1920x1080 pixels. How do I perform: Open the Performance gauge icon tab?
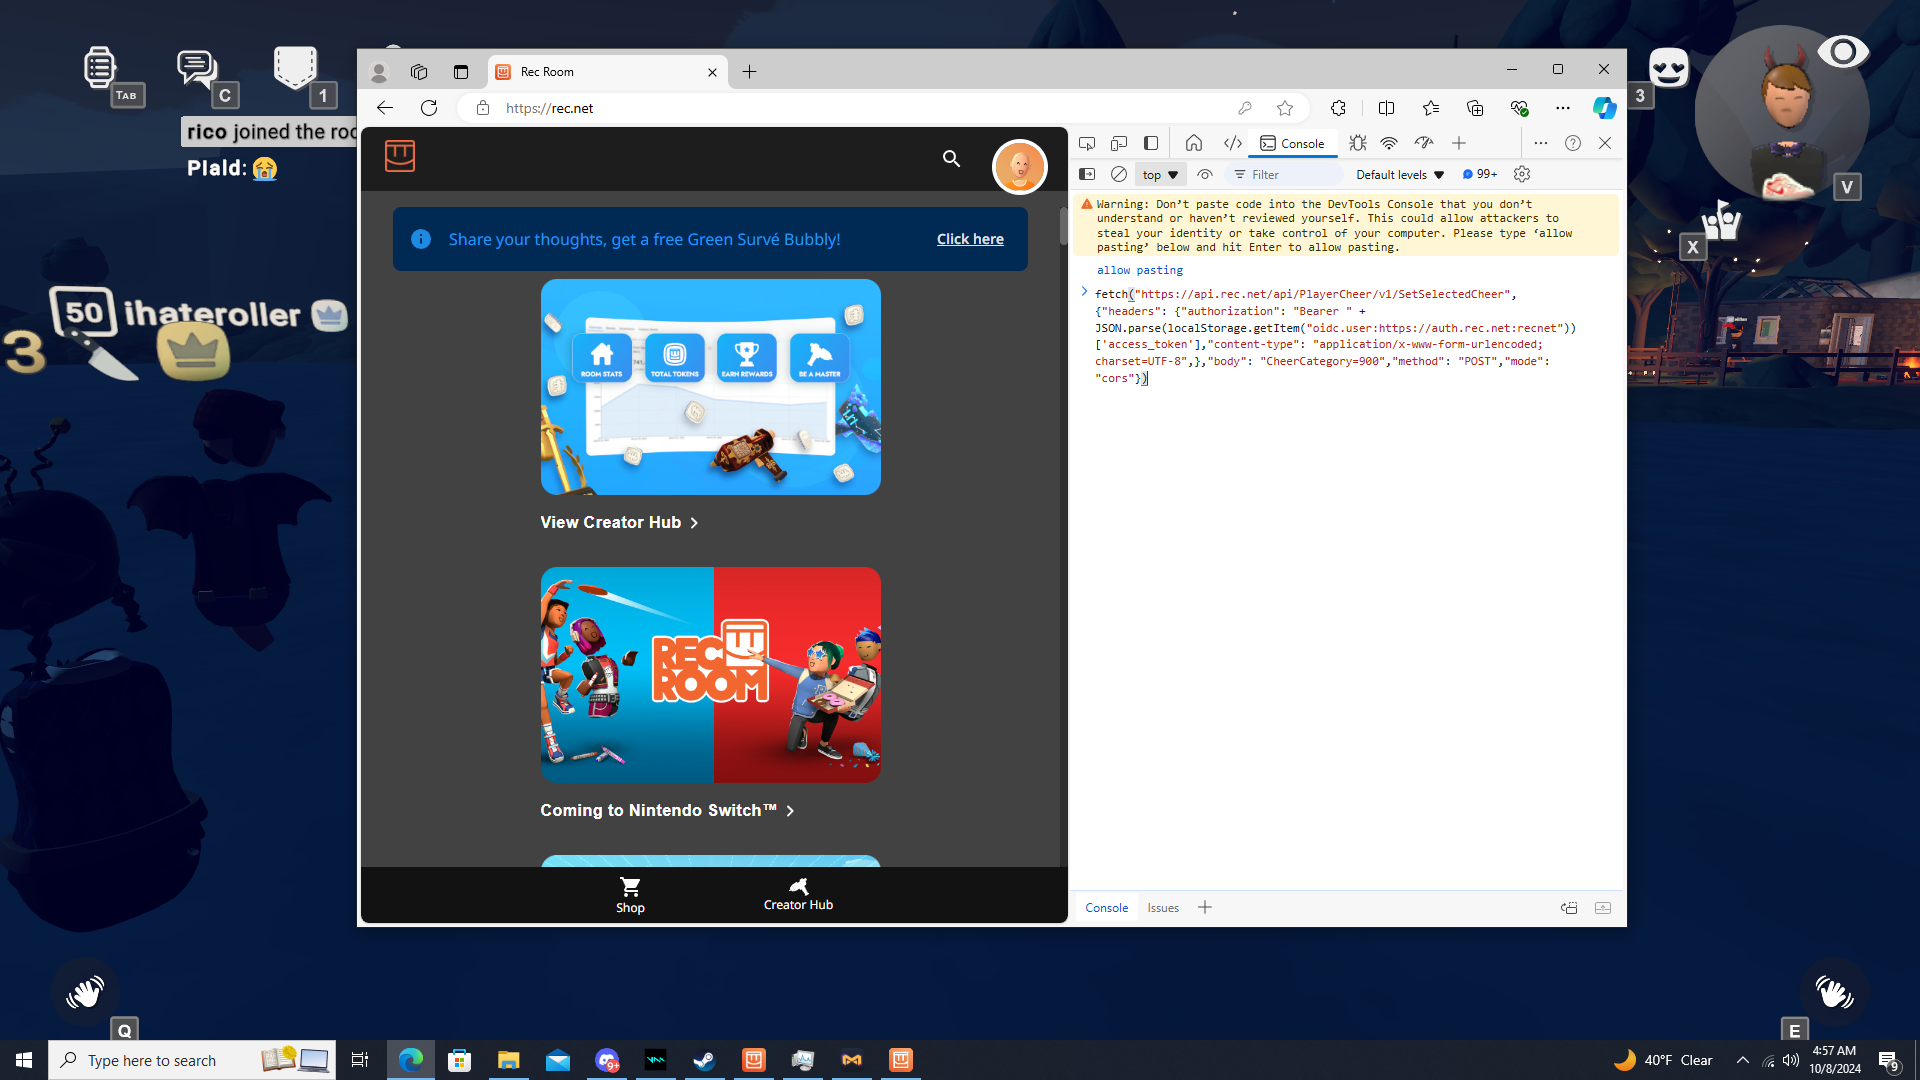click(x=1424, y=143)
